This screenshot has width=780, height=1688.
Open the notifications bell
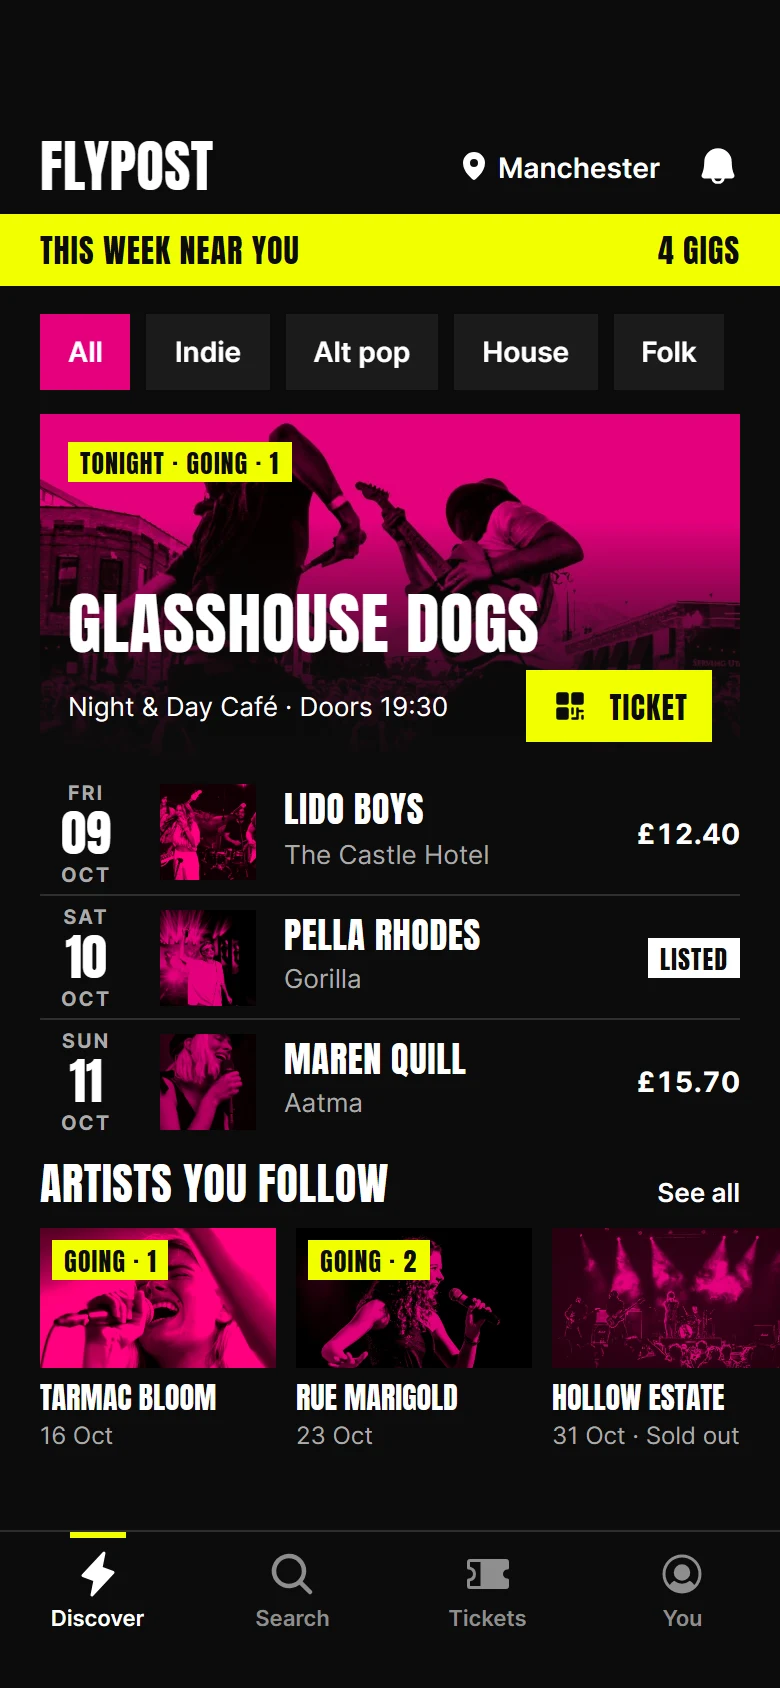pos(717,167)
